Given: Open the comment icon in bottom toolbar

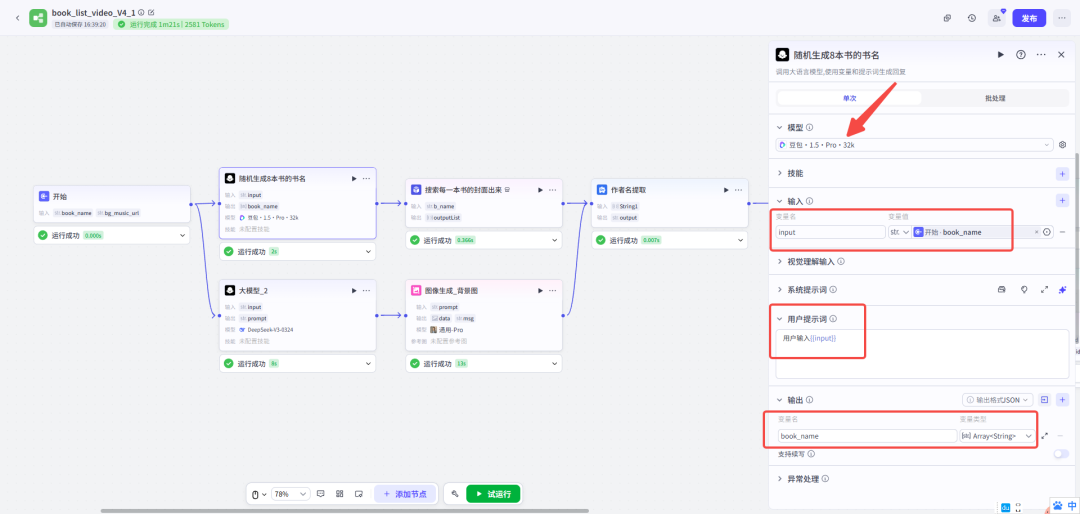Looking at the screenshot, I should coord(321,494).
